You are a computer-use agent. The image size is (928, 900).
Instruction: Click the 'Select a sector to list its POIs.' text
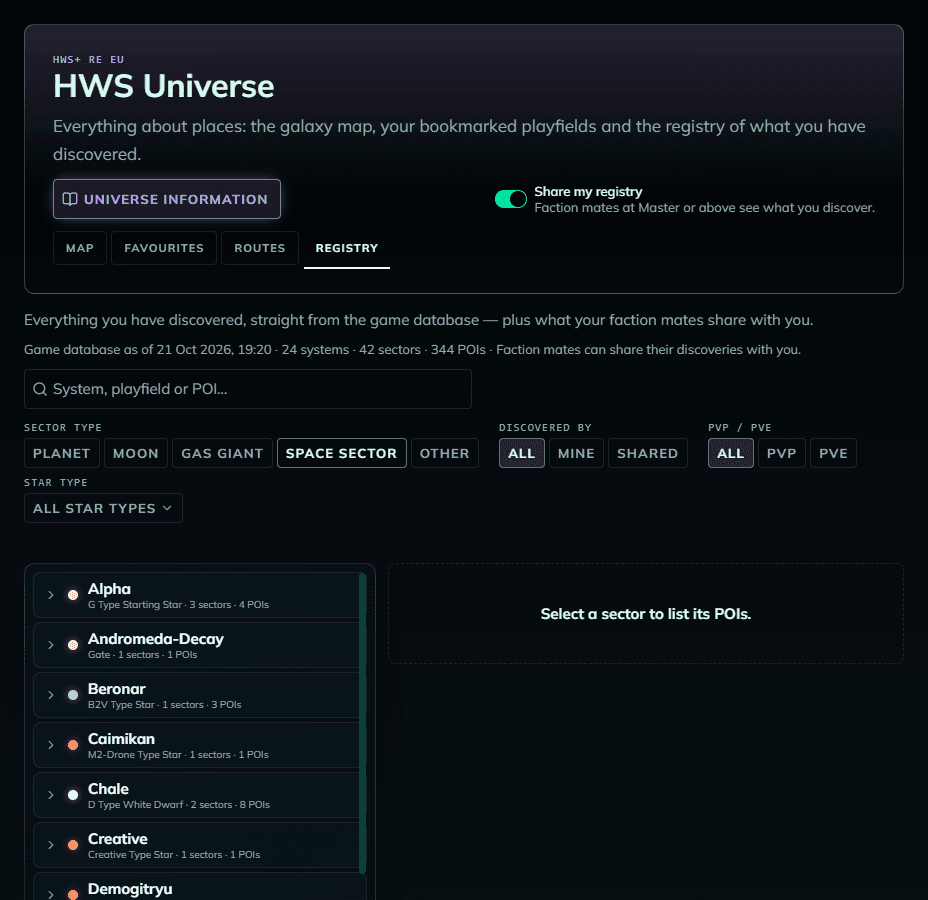646,614
